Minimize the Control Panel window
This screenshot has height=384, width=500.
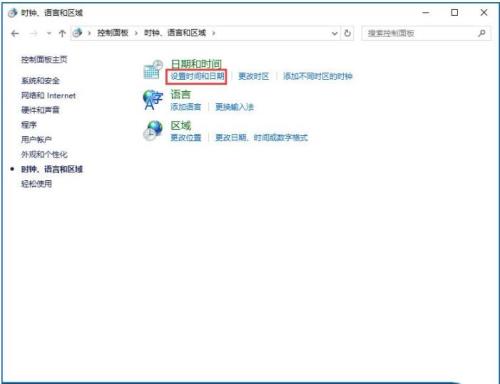coord(426,13)
